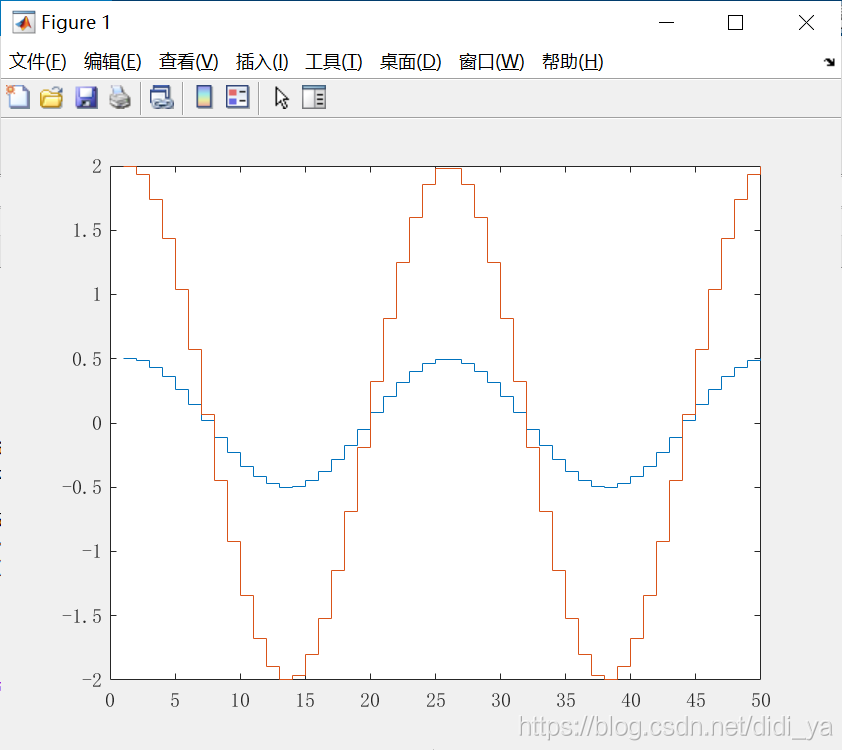The width and height of the screenshot is (842, 750).
Task: Click the y-axis tick label 1.5
Action: pos(87,231)
